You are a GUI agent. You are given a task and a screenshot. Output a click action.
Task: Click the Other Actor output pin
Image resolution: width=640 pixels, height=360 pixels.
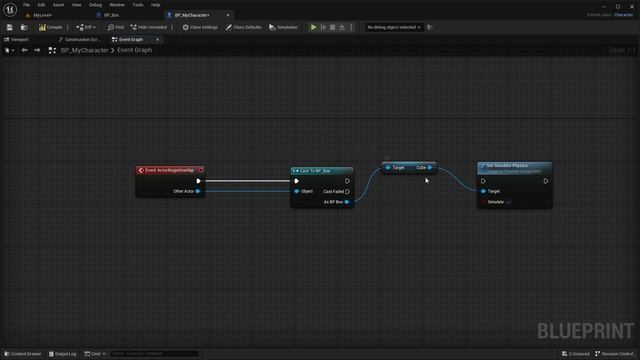(198, 191)
